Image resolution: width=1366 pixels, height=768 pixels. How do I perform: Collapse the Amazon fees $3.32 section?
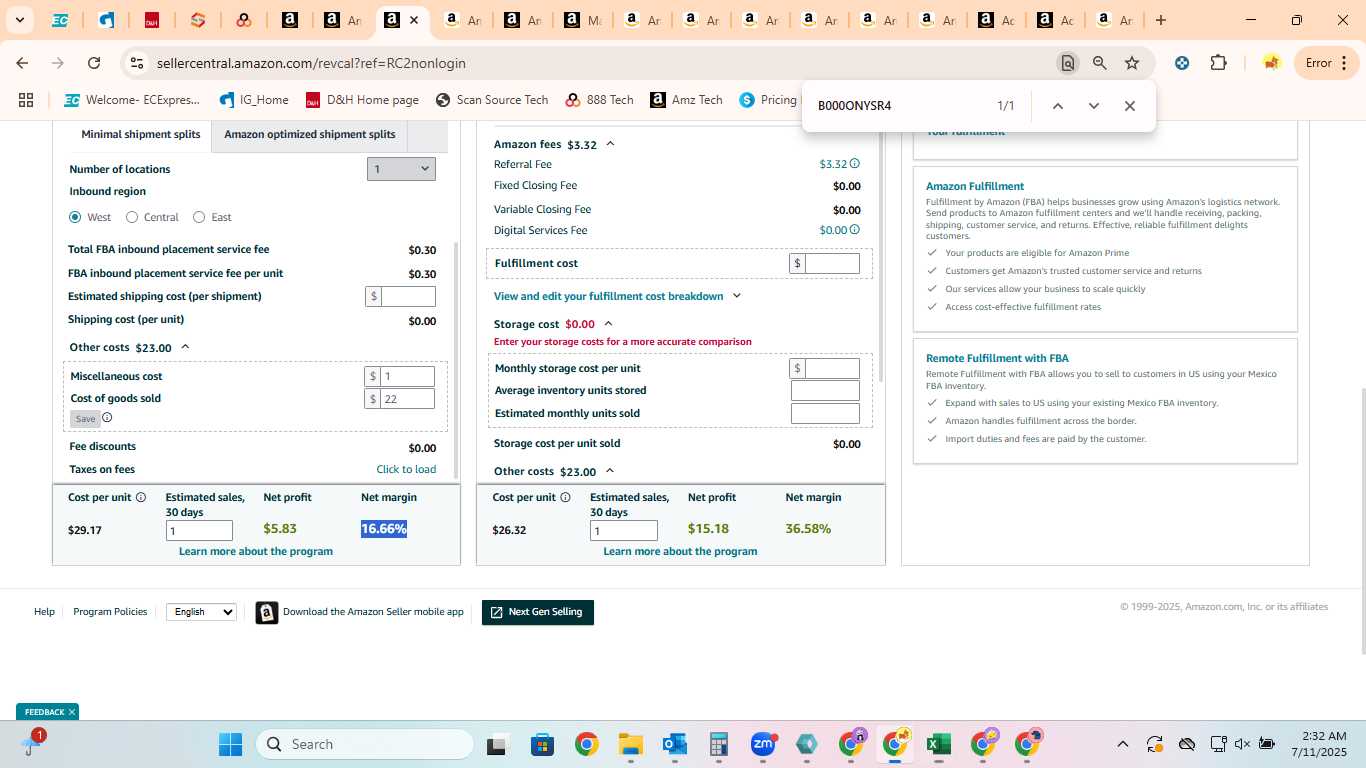(610, 144)
